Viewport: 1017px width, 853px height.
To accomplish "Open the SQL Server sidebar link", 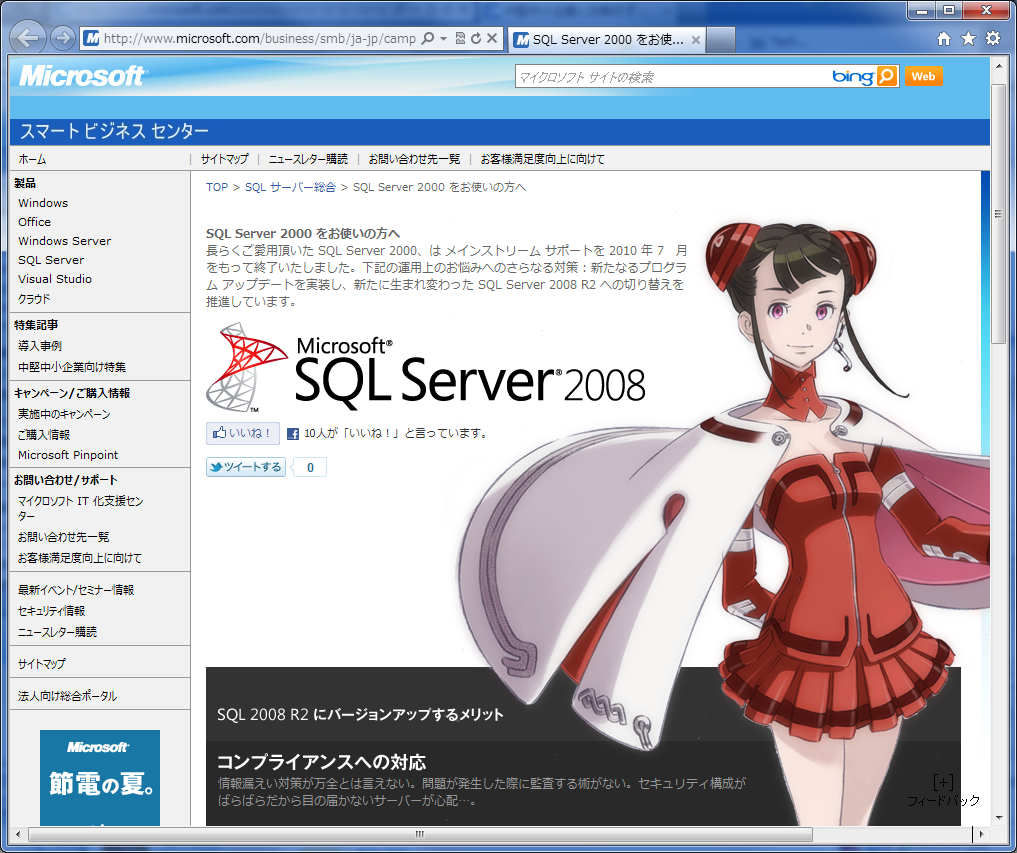I will click(x=51, y=260).
